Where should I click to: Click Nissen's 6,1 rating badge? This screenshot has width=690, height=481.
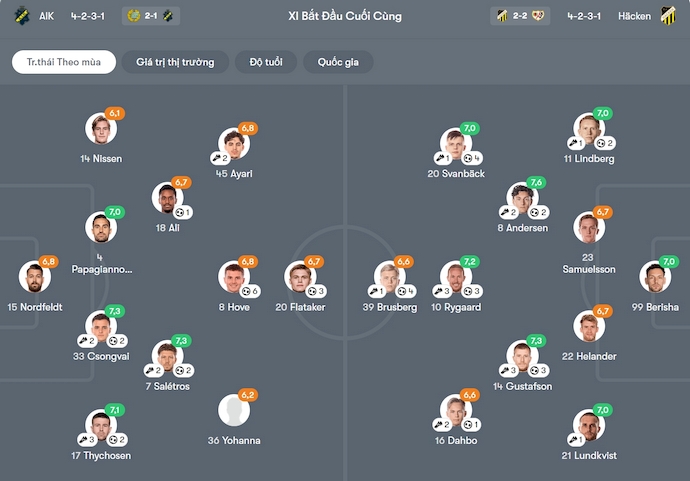115,114
